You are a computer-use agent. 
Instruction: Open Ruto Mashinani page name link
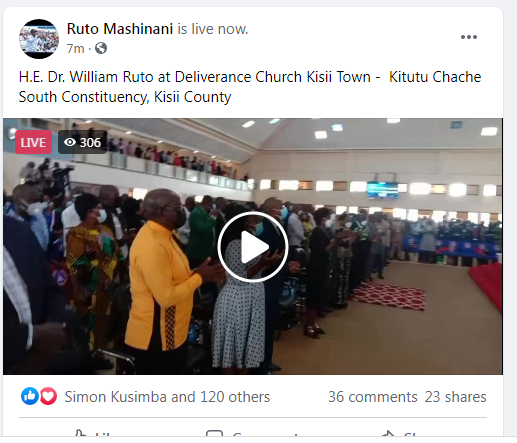coord(120,29)
